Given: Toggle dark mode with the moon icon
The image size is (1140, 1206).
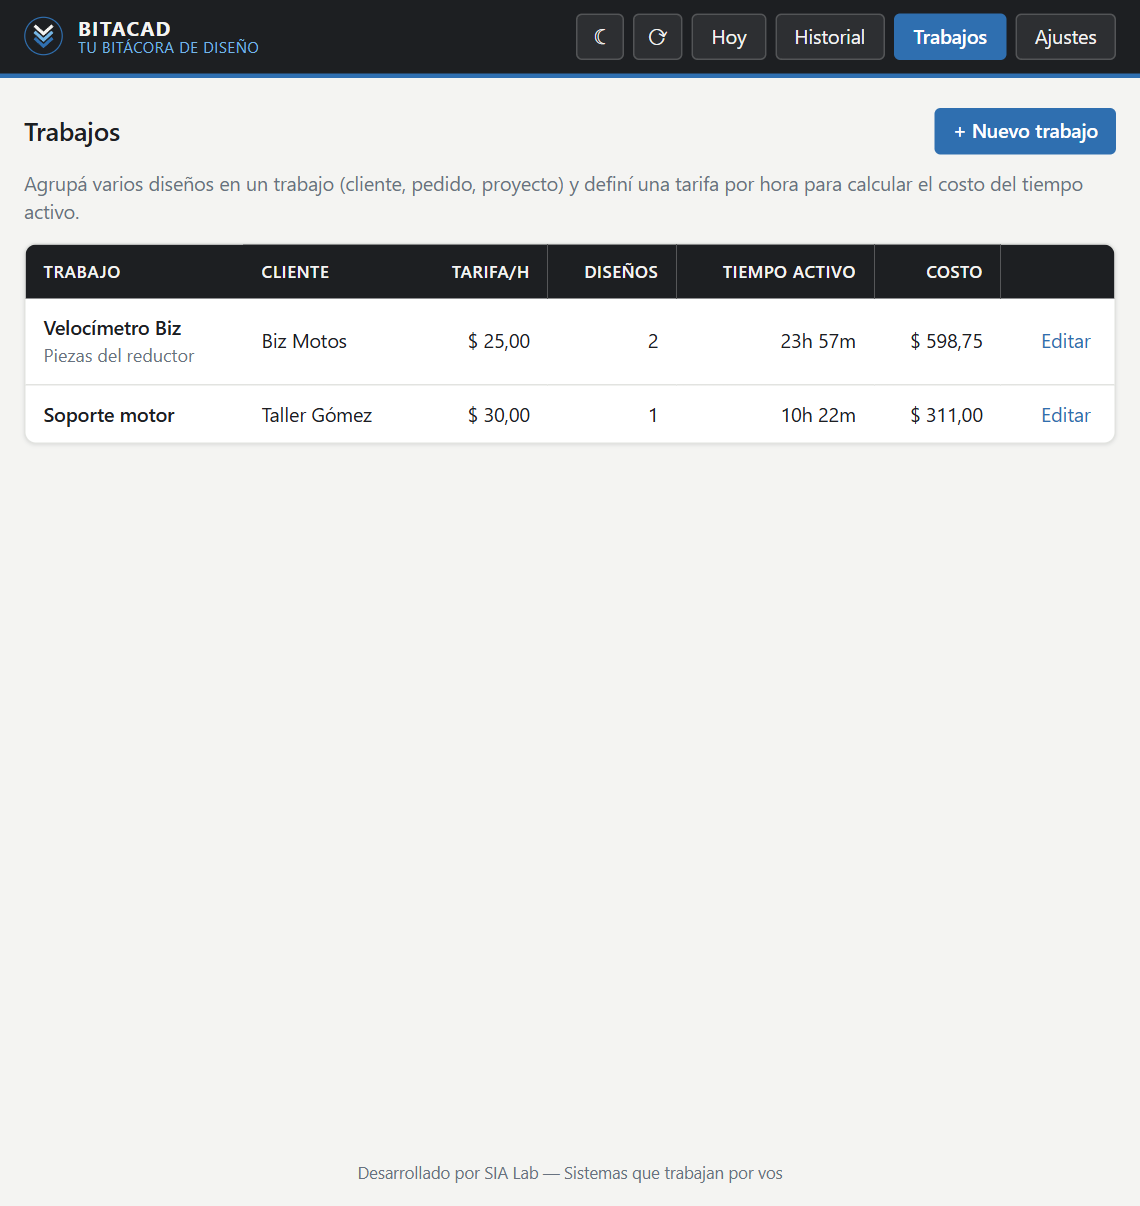Looking at the screenshot, I should click(600, 37).
